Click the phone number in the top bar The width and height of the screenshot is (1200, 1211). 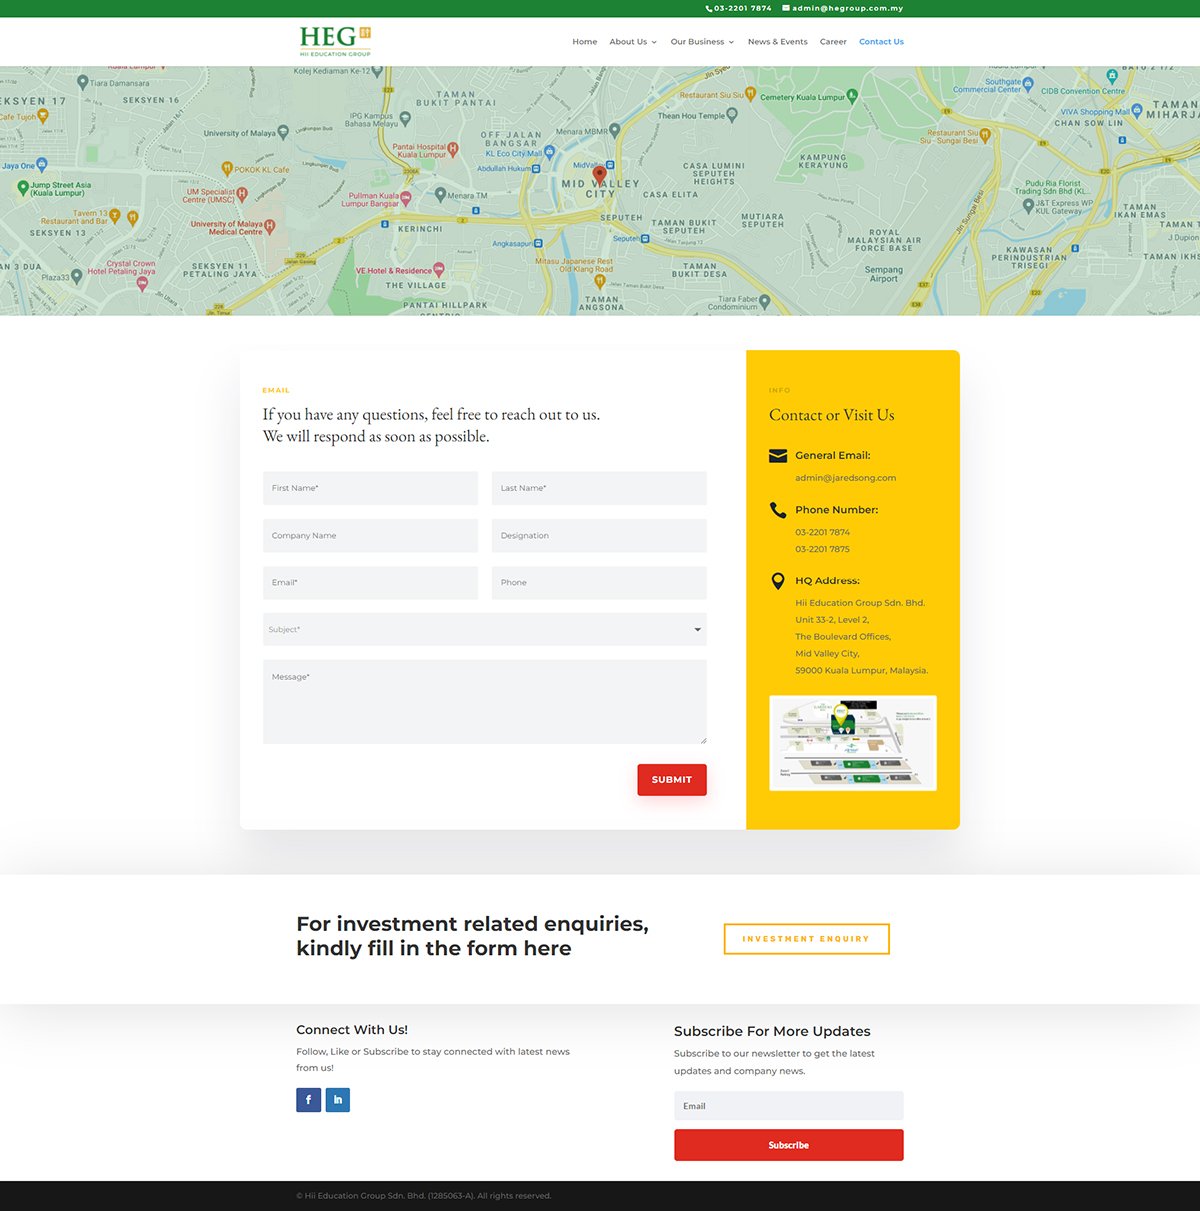point(742,8)
